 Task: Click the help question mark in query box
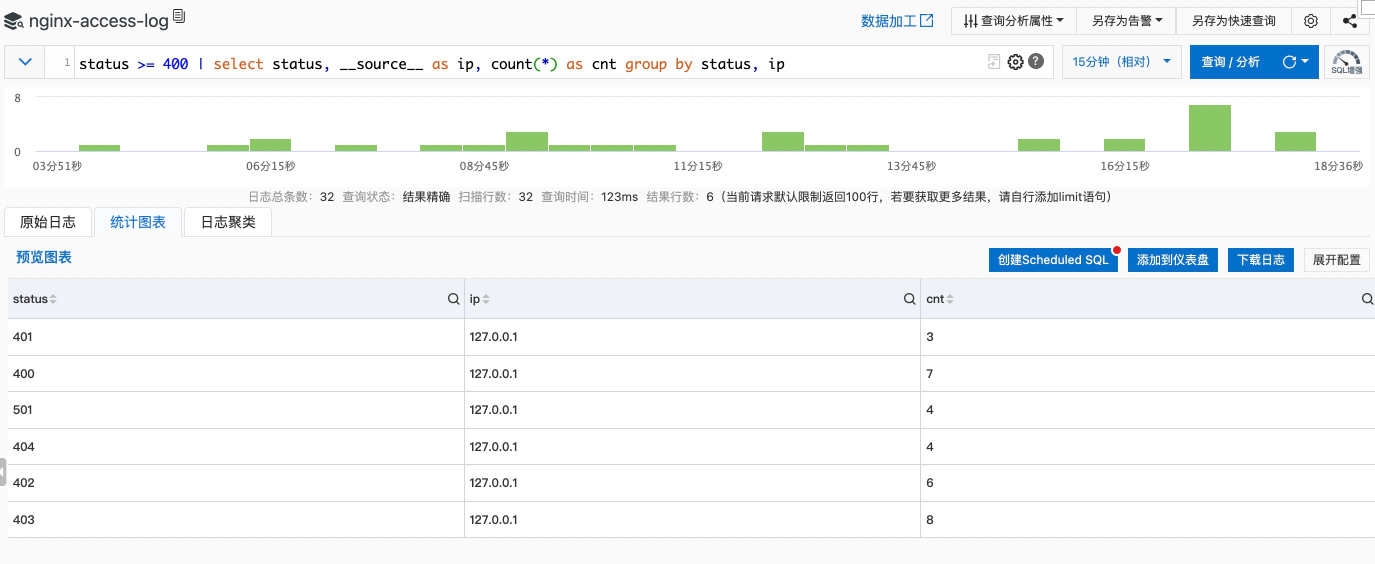tap(1036, 62)
